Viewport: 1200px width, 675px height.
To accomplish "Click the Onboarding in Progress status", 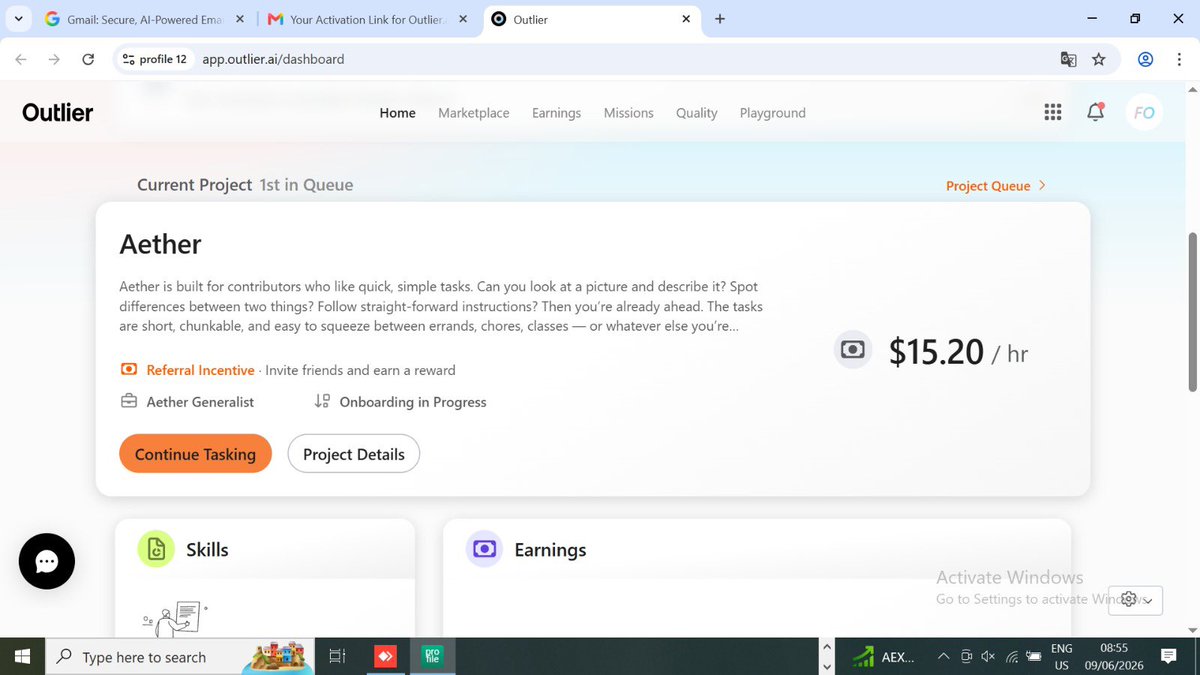I will pos(413,402).
